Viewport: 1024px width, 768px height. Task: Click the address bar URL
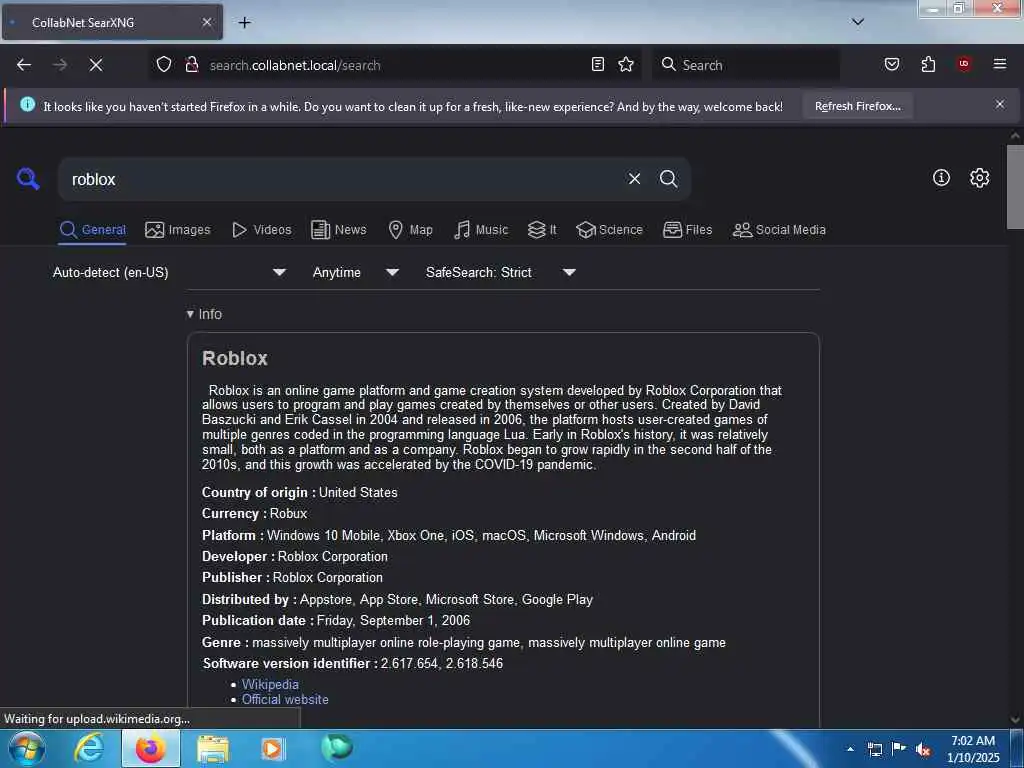[295, 65]
